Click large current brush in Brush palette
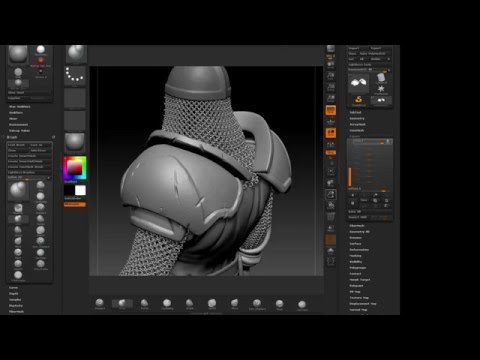 tap(18, 191)
